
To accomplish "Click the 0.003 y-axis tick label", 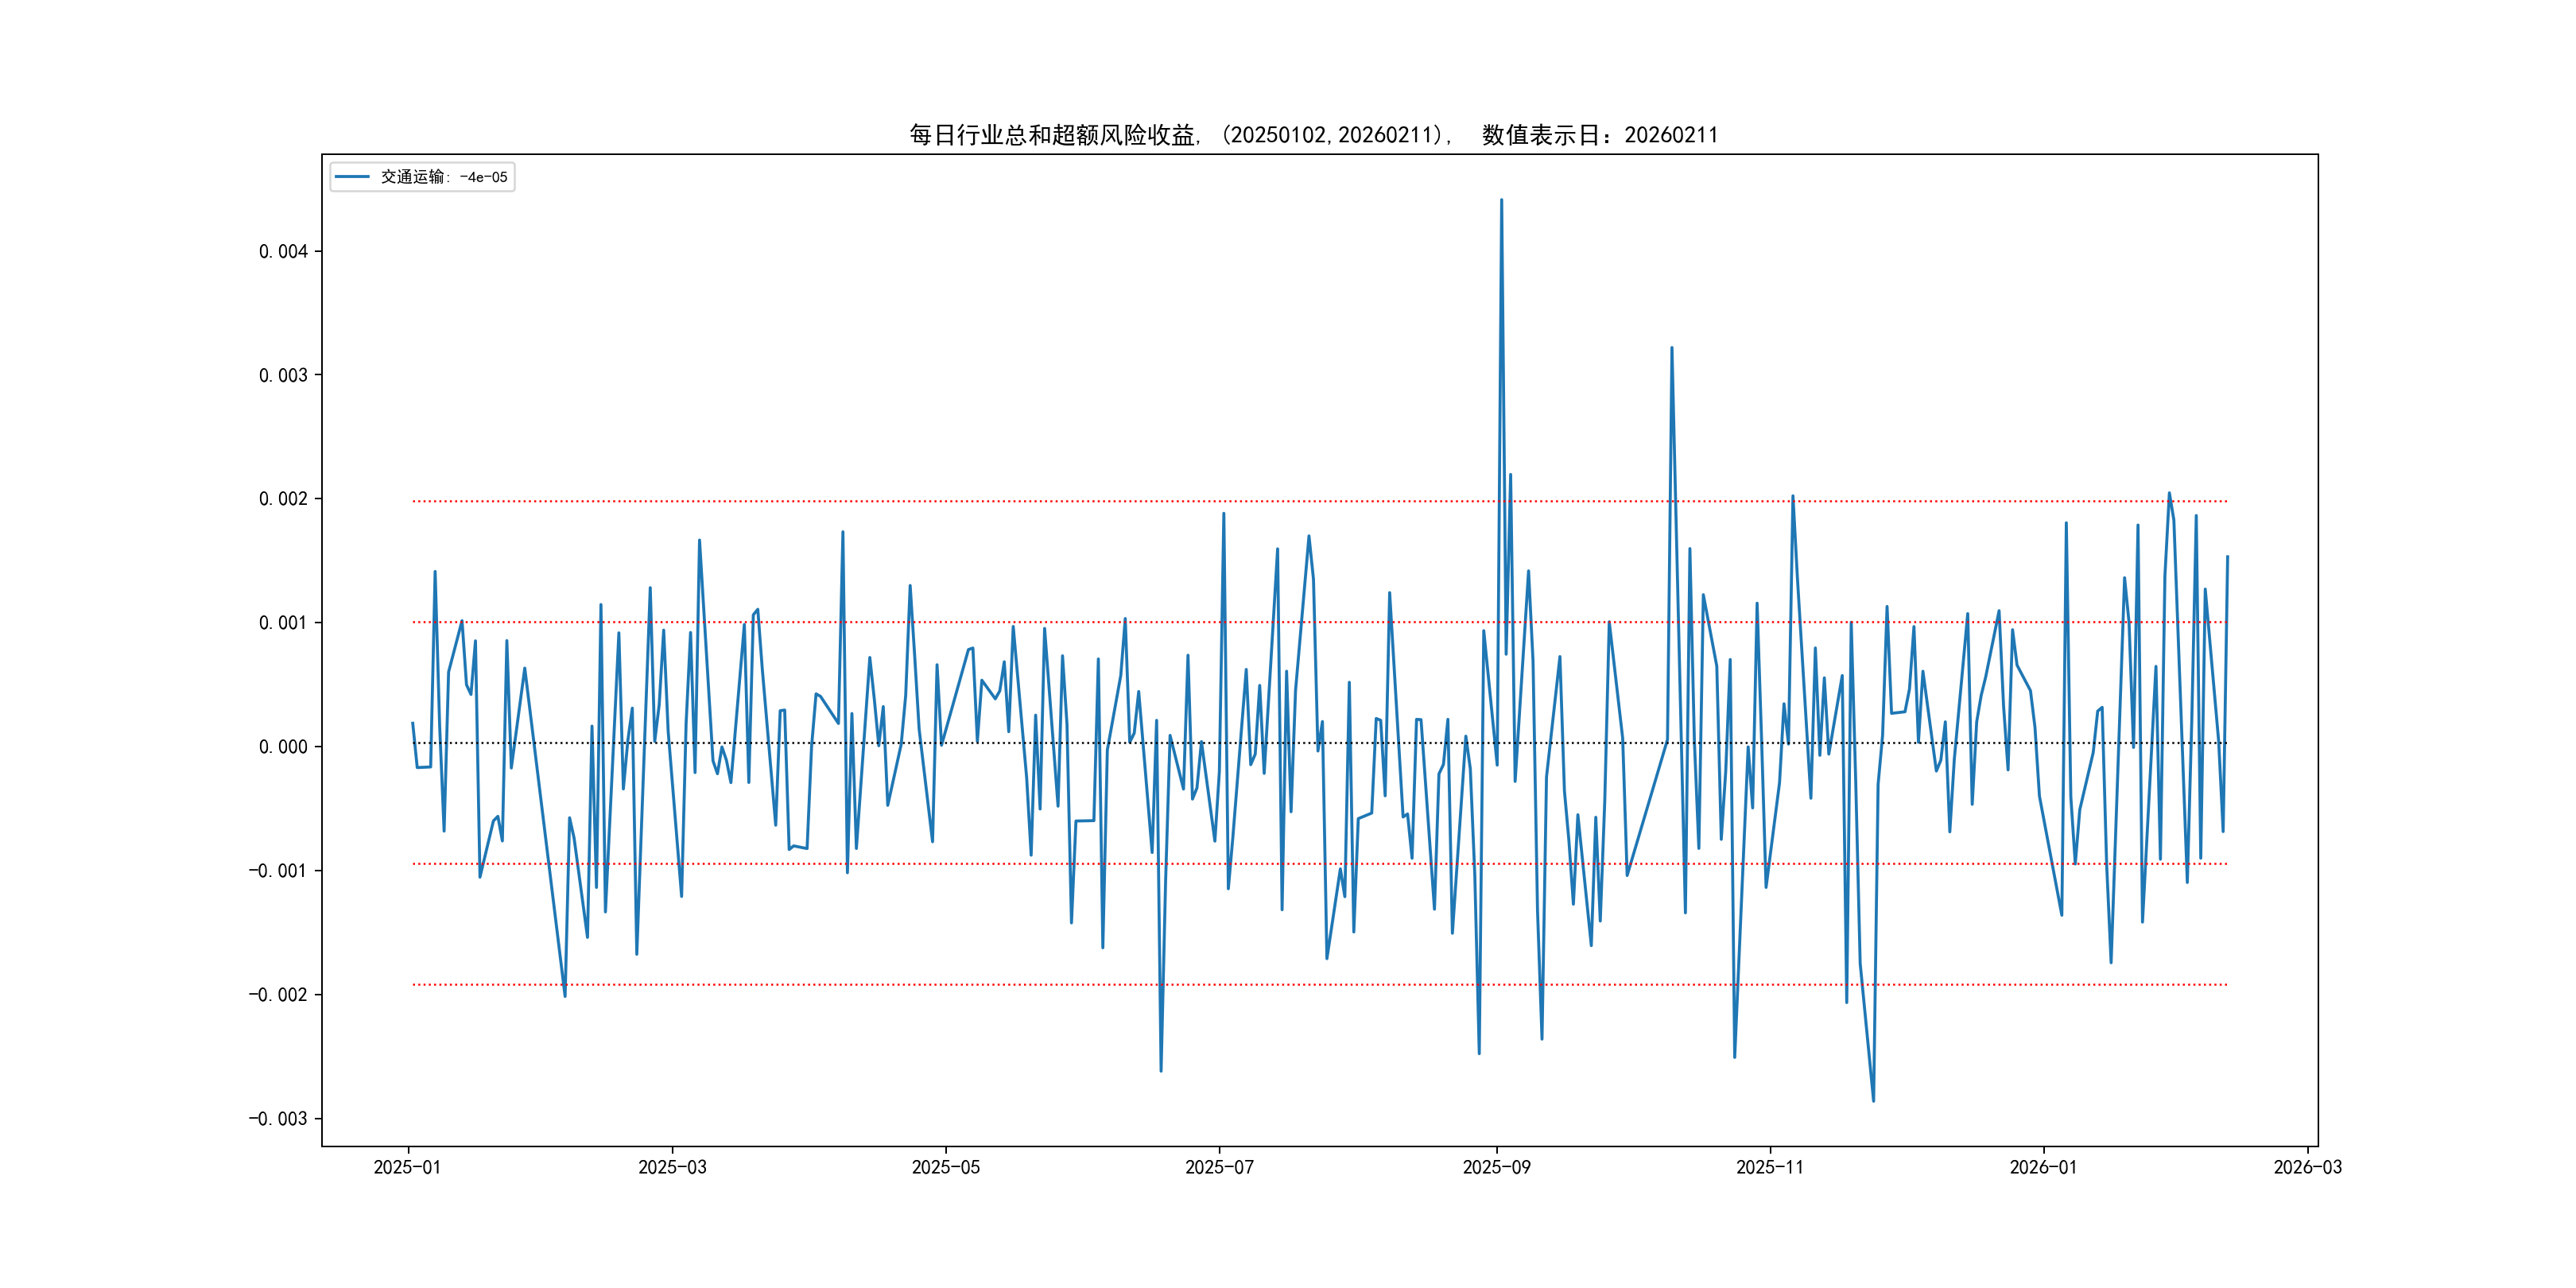I will [283, 375].
